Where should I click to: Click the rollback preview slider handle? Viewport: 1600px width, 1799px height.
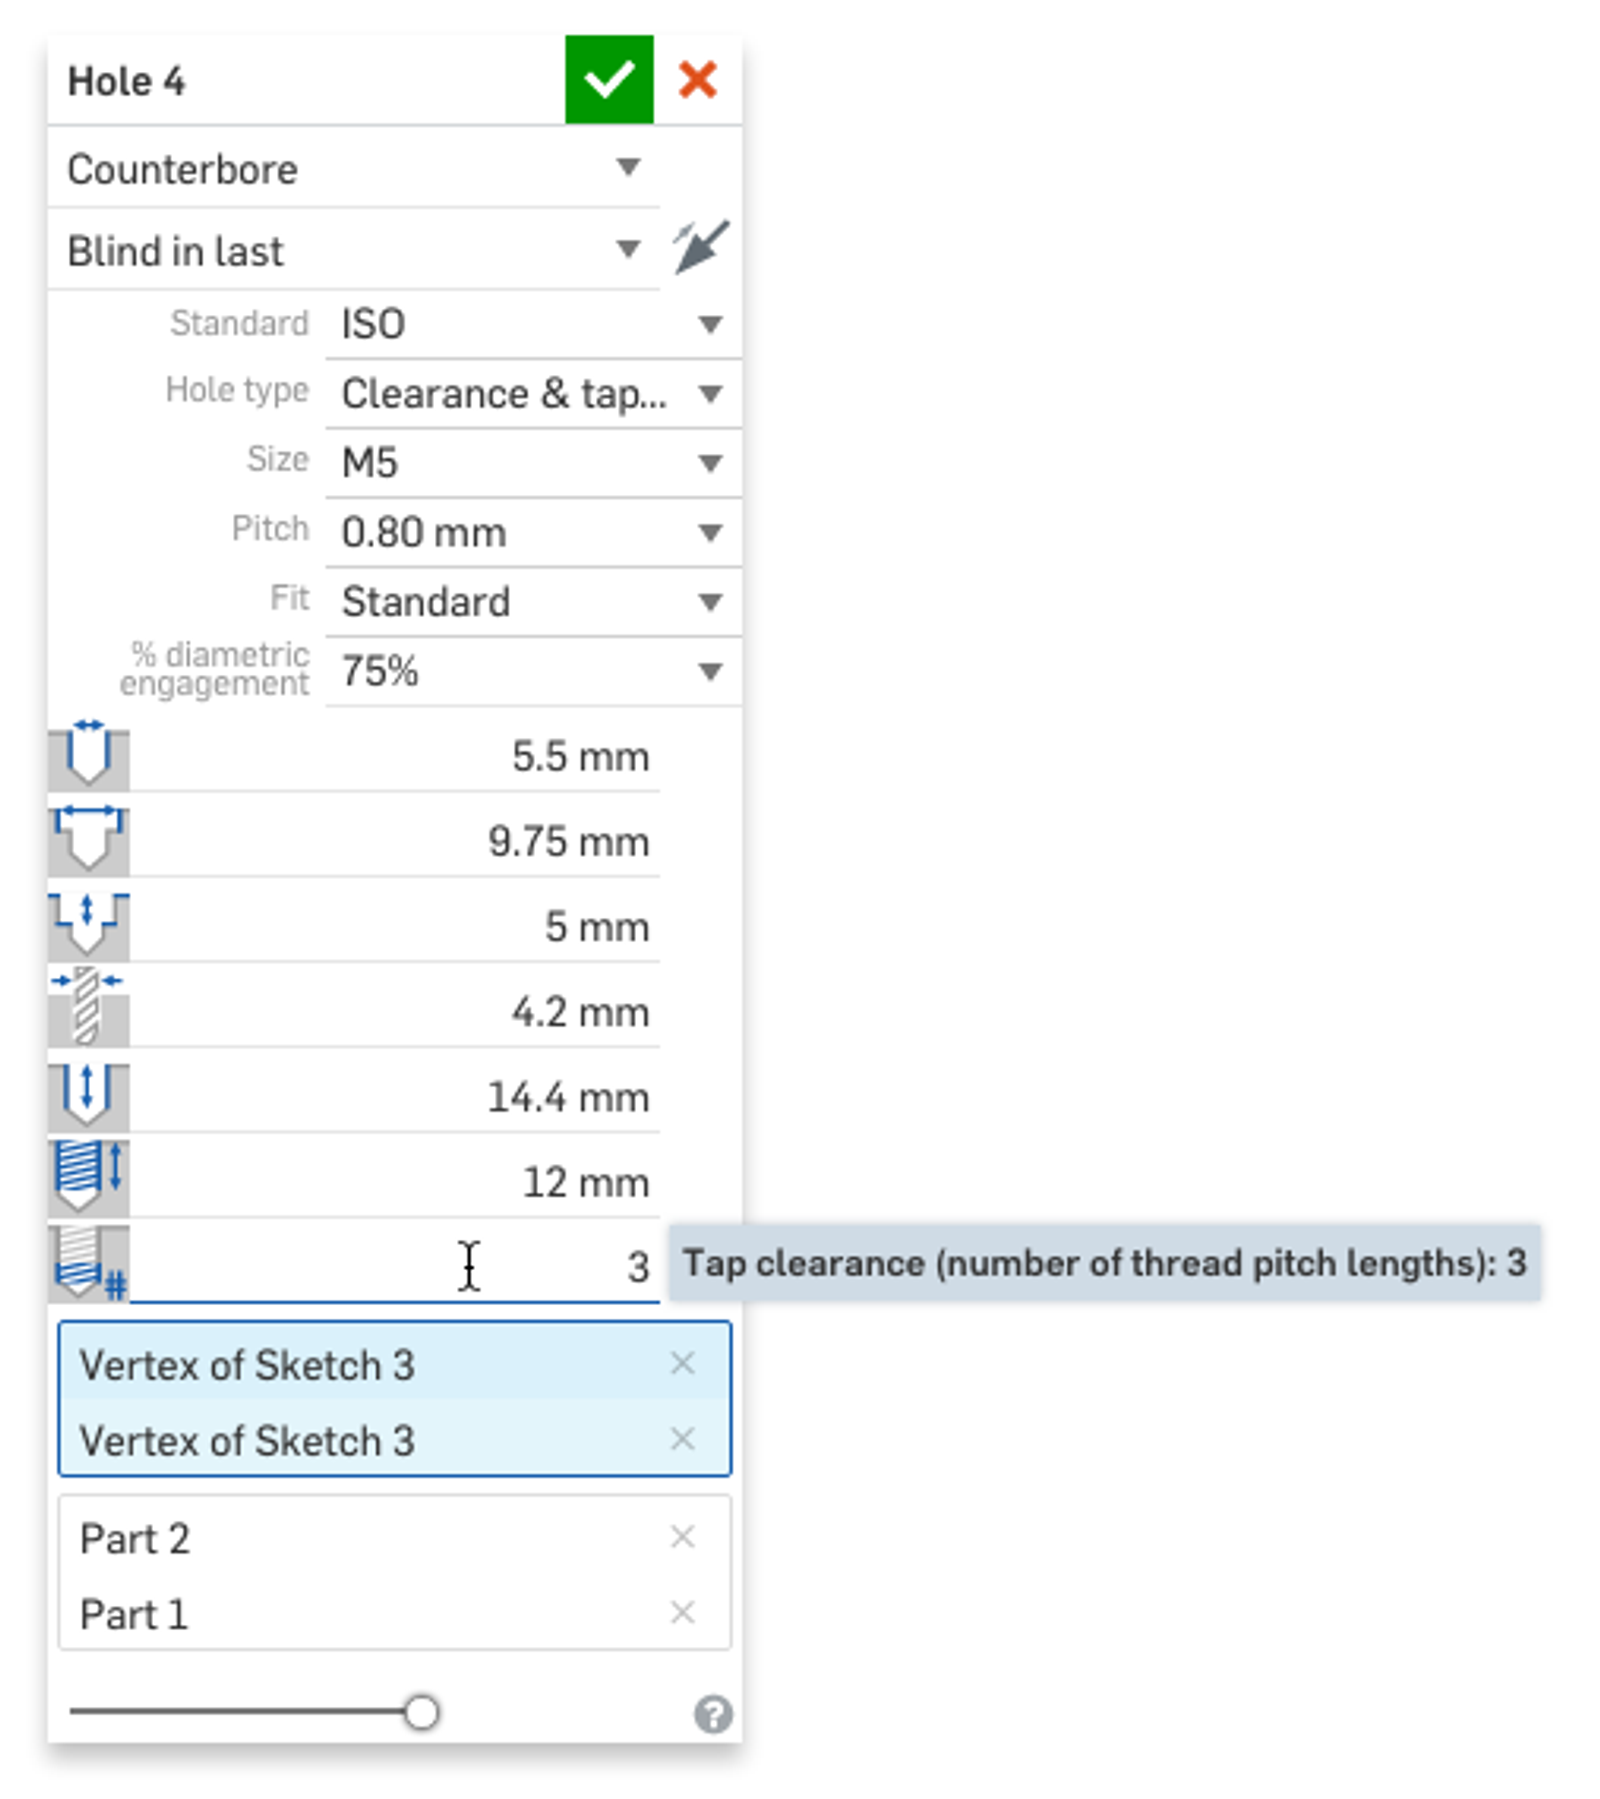(x=421, y=1712)
